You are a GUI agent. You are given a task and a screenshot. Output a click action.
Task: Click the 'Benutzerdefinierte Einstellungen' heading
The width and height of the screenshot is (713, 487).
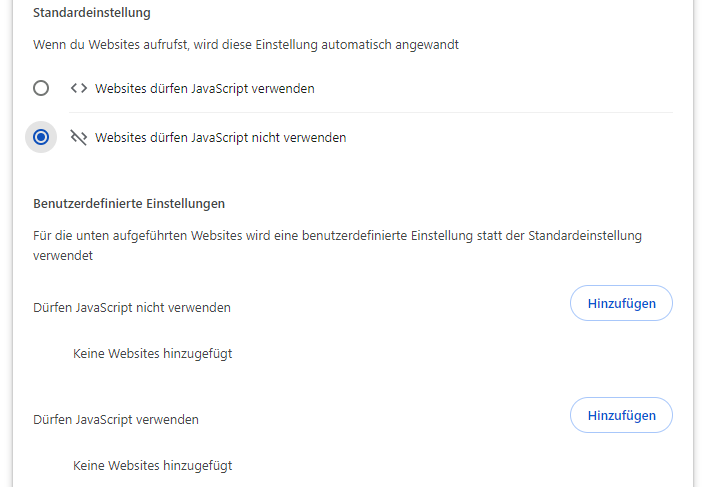point(129,203)
